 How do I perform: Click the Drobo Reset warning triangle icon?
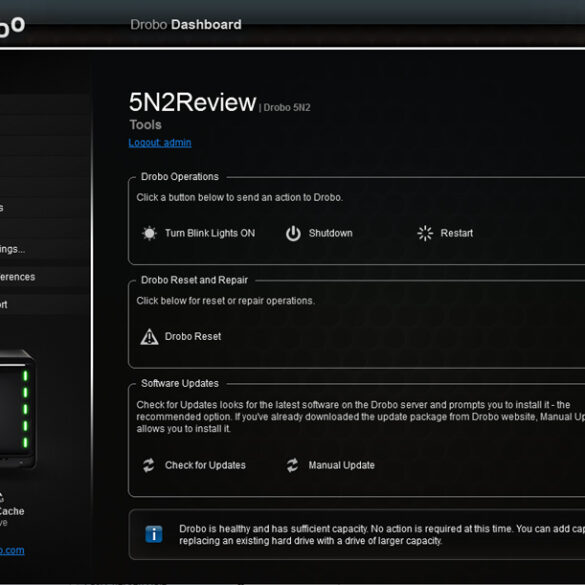[149, 337]
